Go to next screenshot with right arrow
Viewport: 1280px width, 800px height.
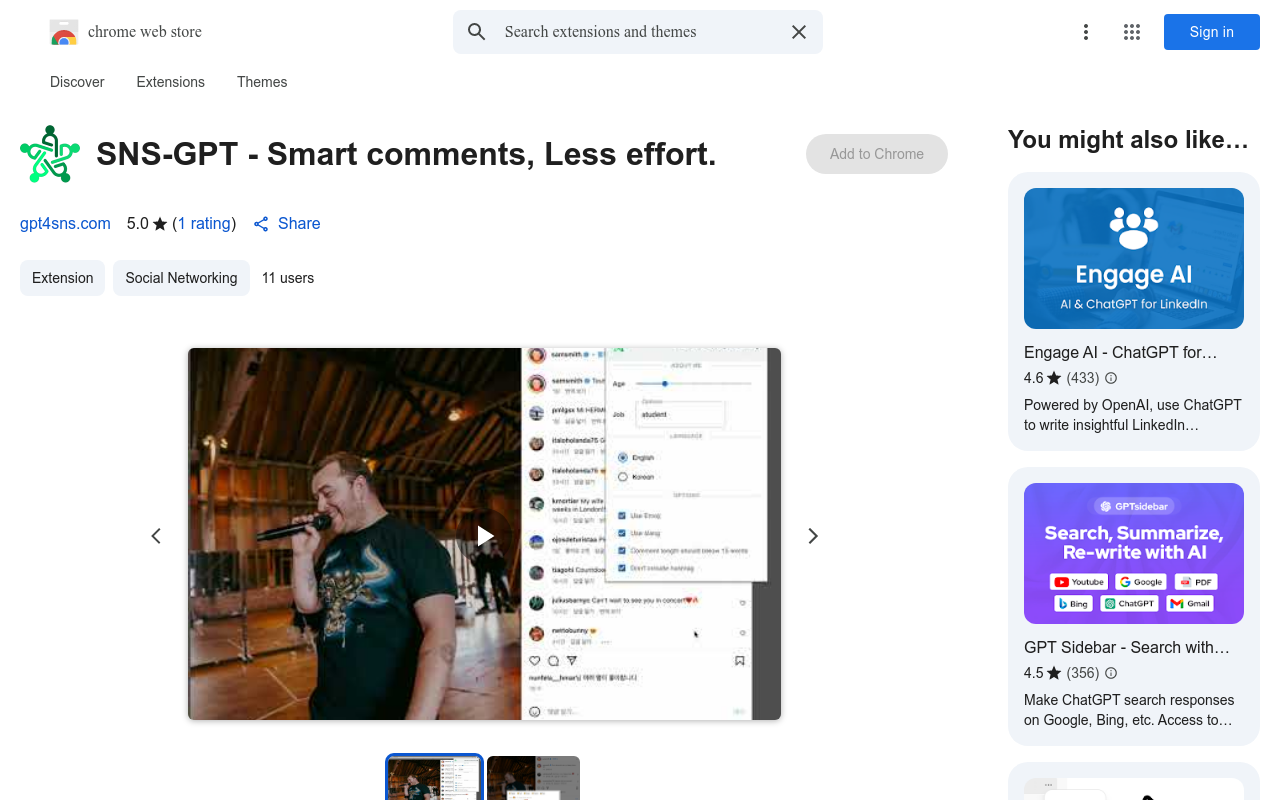click(813, 536)
